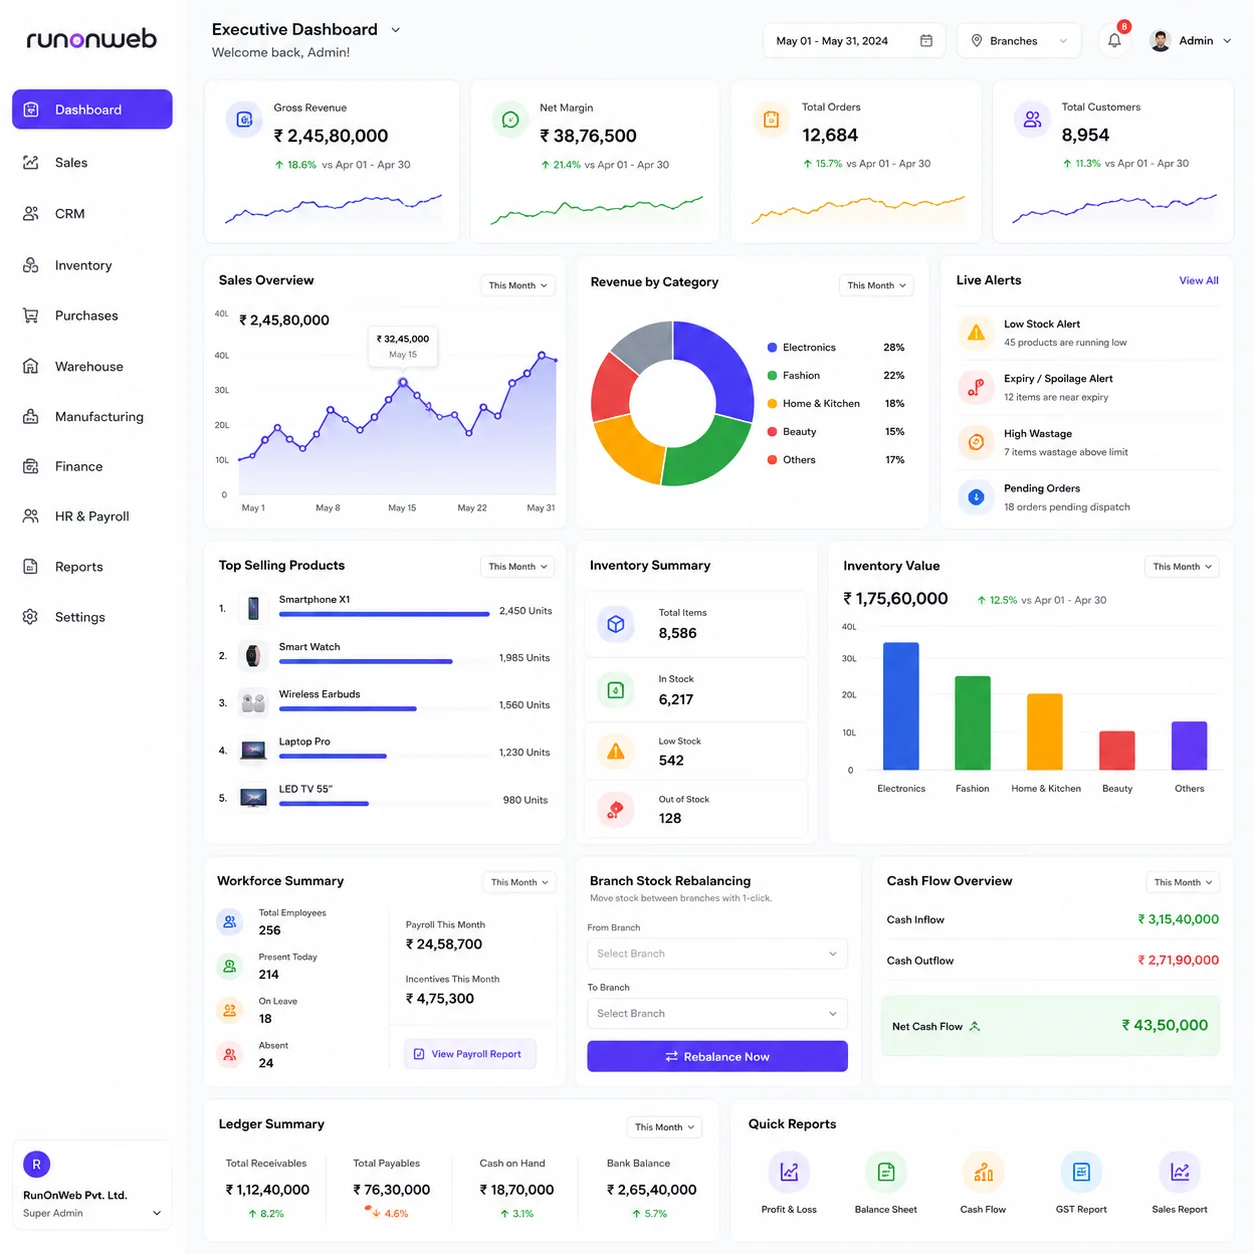Click the Low Stock Alert warning icon
1254x1254 pixels.
tap(976, 333)
